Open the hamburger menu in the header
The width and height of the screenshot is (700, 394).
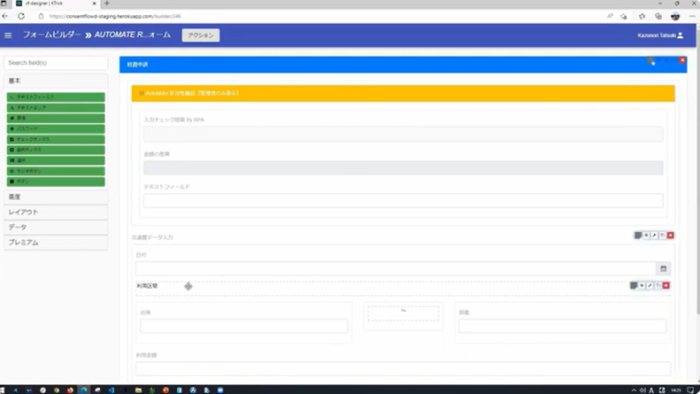click(x=8, y=35)
